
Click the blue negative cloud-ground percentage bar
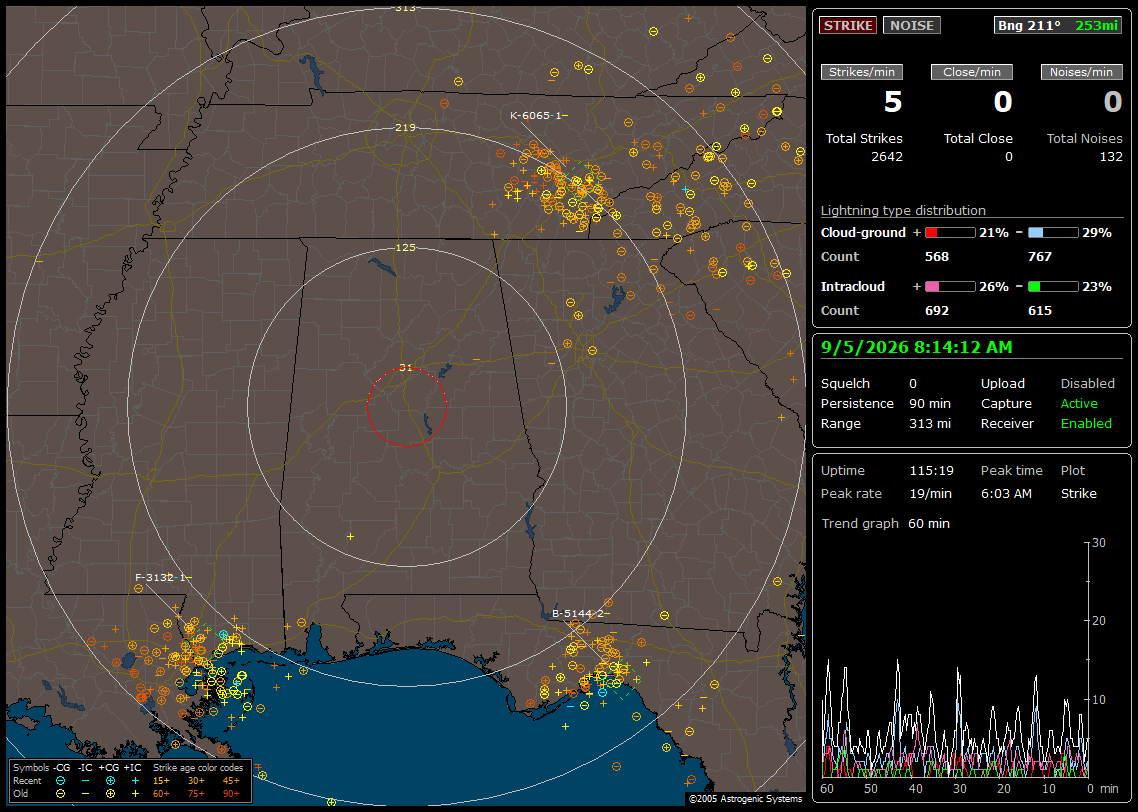click(x=1053, y=233)
